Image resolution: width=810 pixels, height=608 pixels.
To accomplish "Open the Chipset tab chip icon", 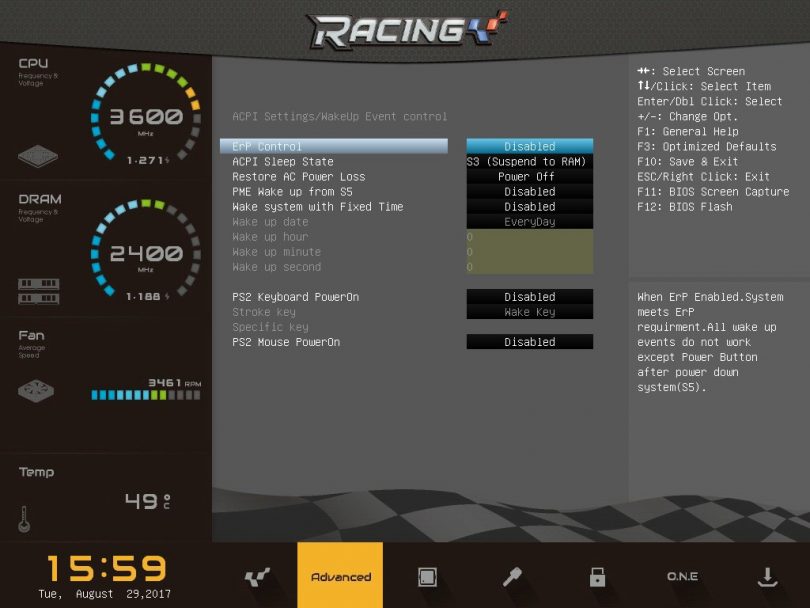I will 427,577.
